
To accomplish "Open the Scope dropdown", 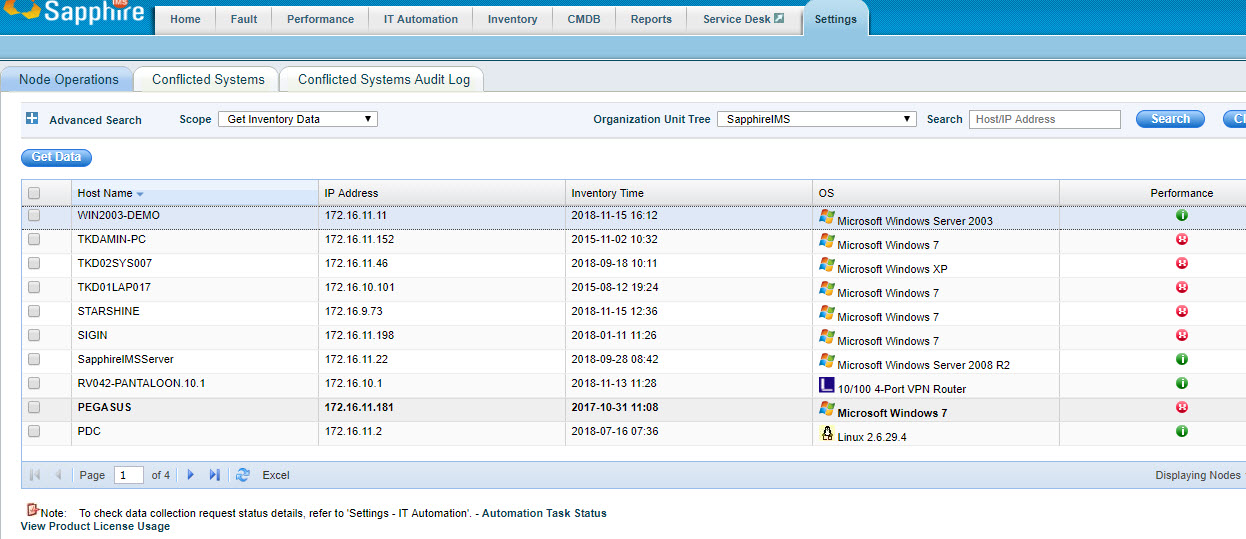I will 298,119.
